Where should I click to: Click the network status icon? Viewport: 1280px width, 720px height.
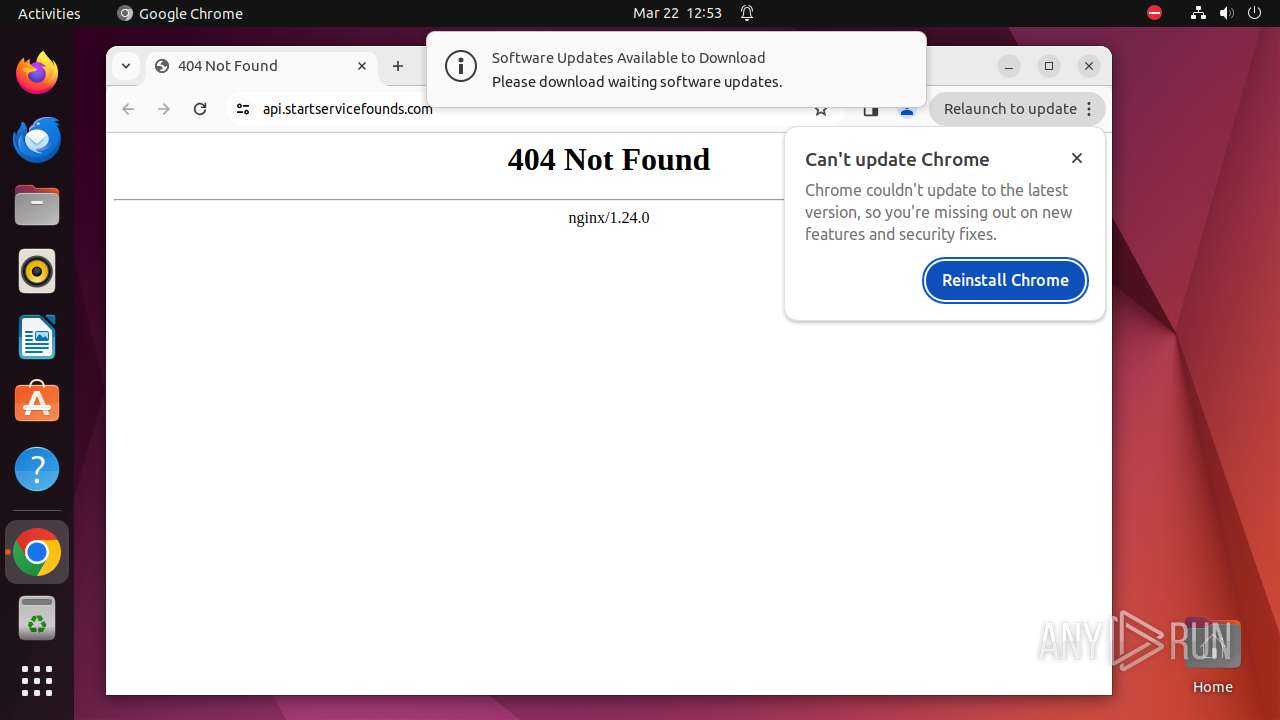pos(1198,13)
